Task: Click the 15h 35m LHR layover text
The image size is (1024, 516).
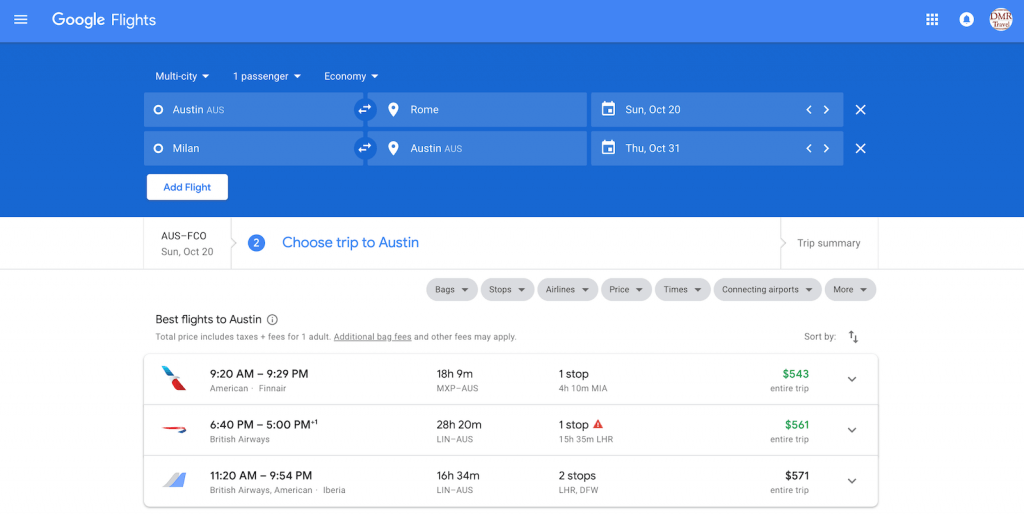Action: click(586, 440)
